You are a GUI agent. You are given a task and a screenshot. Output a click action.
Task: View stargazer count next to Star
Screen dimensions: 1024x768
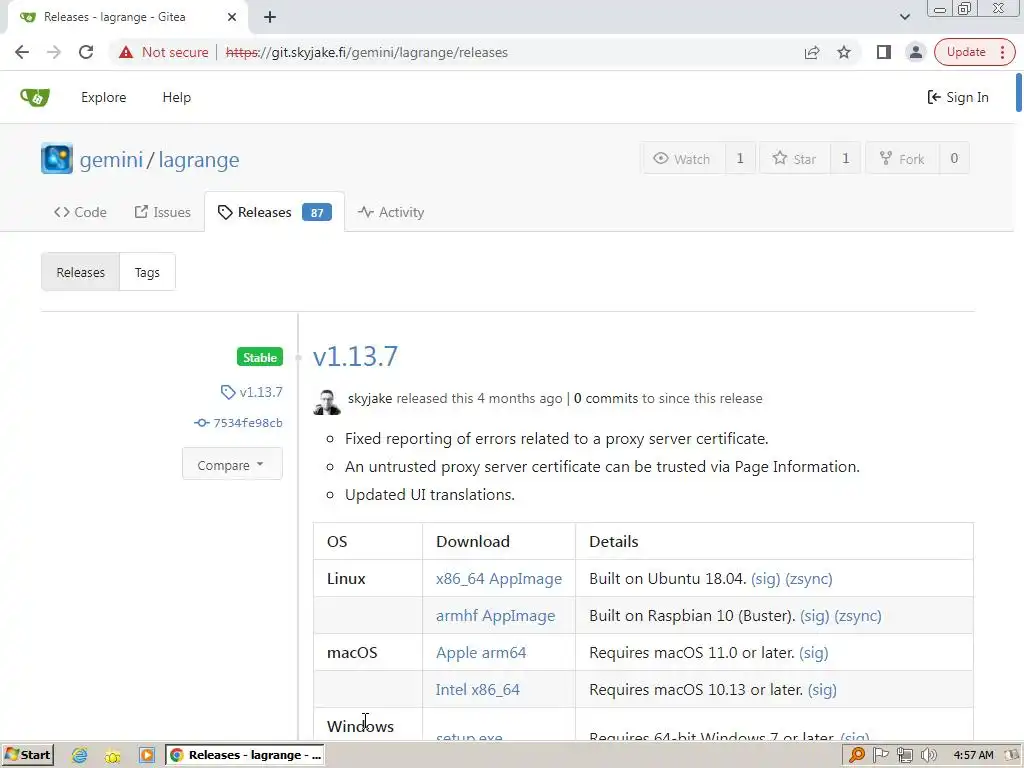pyautogui.click(x=846, y=159)
